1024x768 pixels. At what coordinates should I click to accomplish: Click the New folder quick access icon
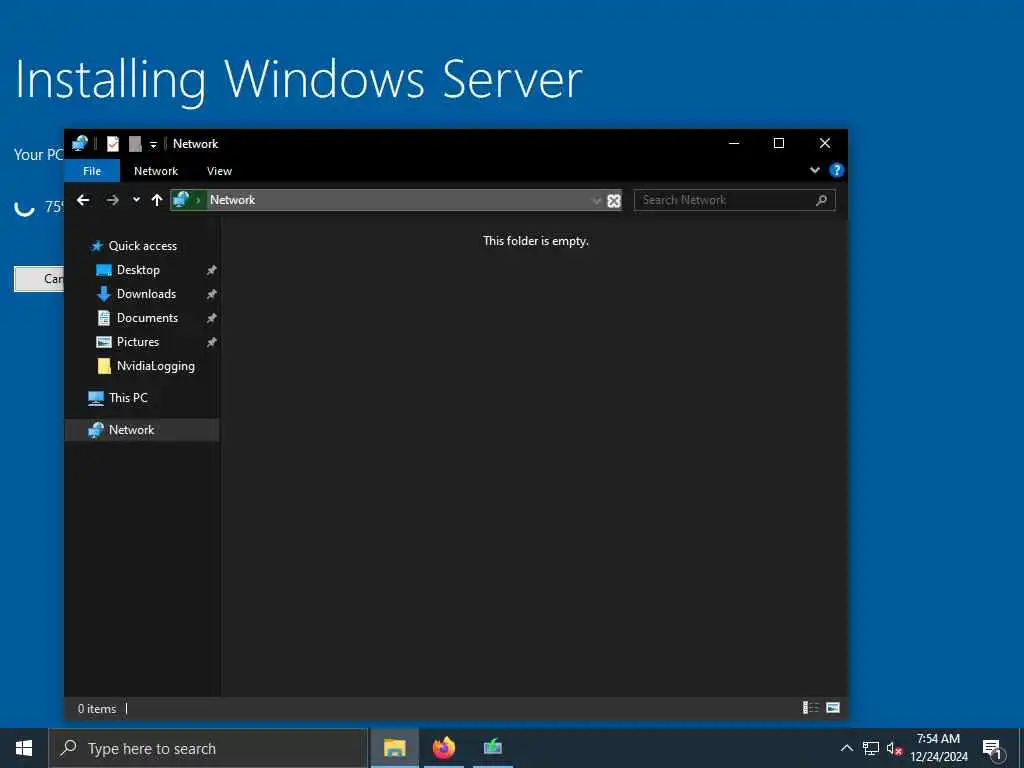(135, 144)
